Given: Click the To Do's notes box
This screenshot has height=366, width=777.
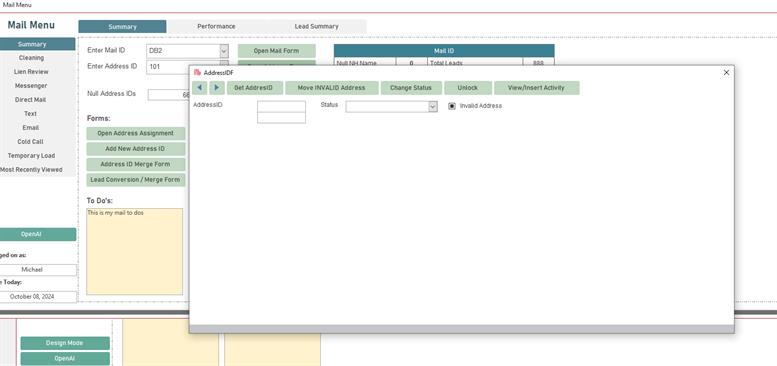Looking at the screenshot, I should pyautogui.click(x=134, y=252).
